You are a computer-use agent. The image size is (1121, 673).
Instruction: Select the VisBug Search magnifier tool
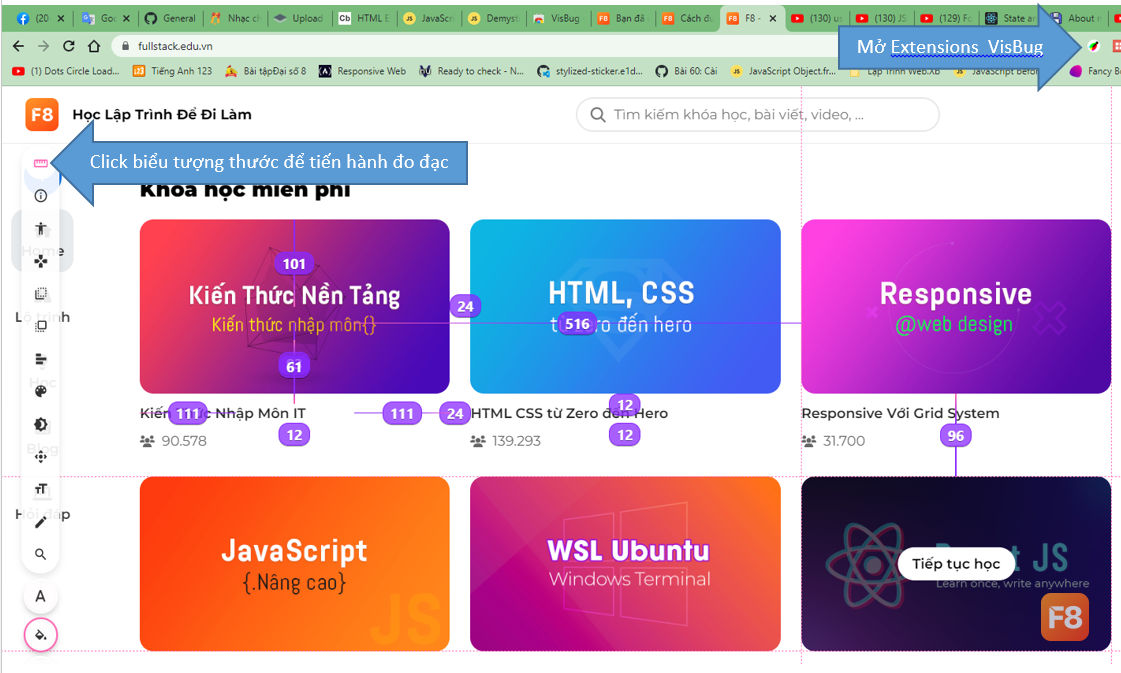[x=41, y=554]
